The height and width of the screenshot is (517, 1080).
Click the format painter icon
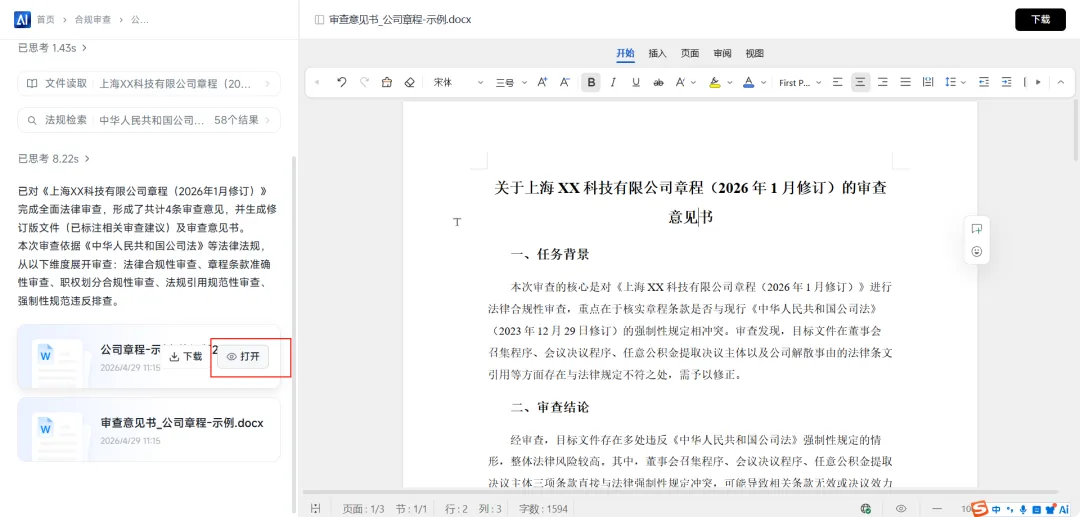[x=386, y=83]
